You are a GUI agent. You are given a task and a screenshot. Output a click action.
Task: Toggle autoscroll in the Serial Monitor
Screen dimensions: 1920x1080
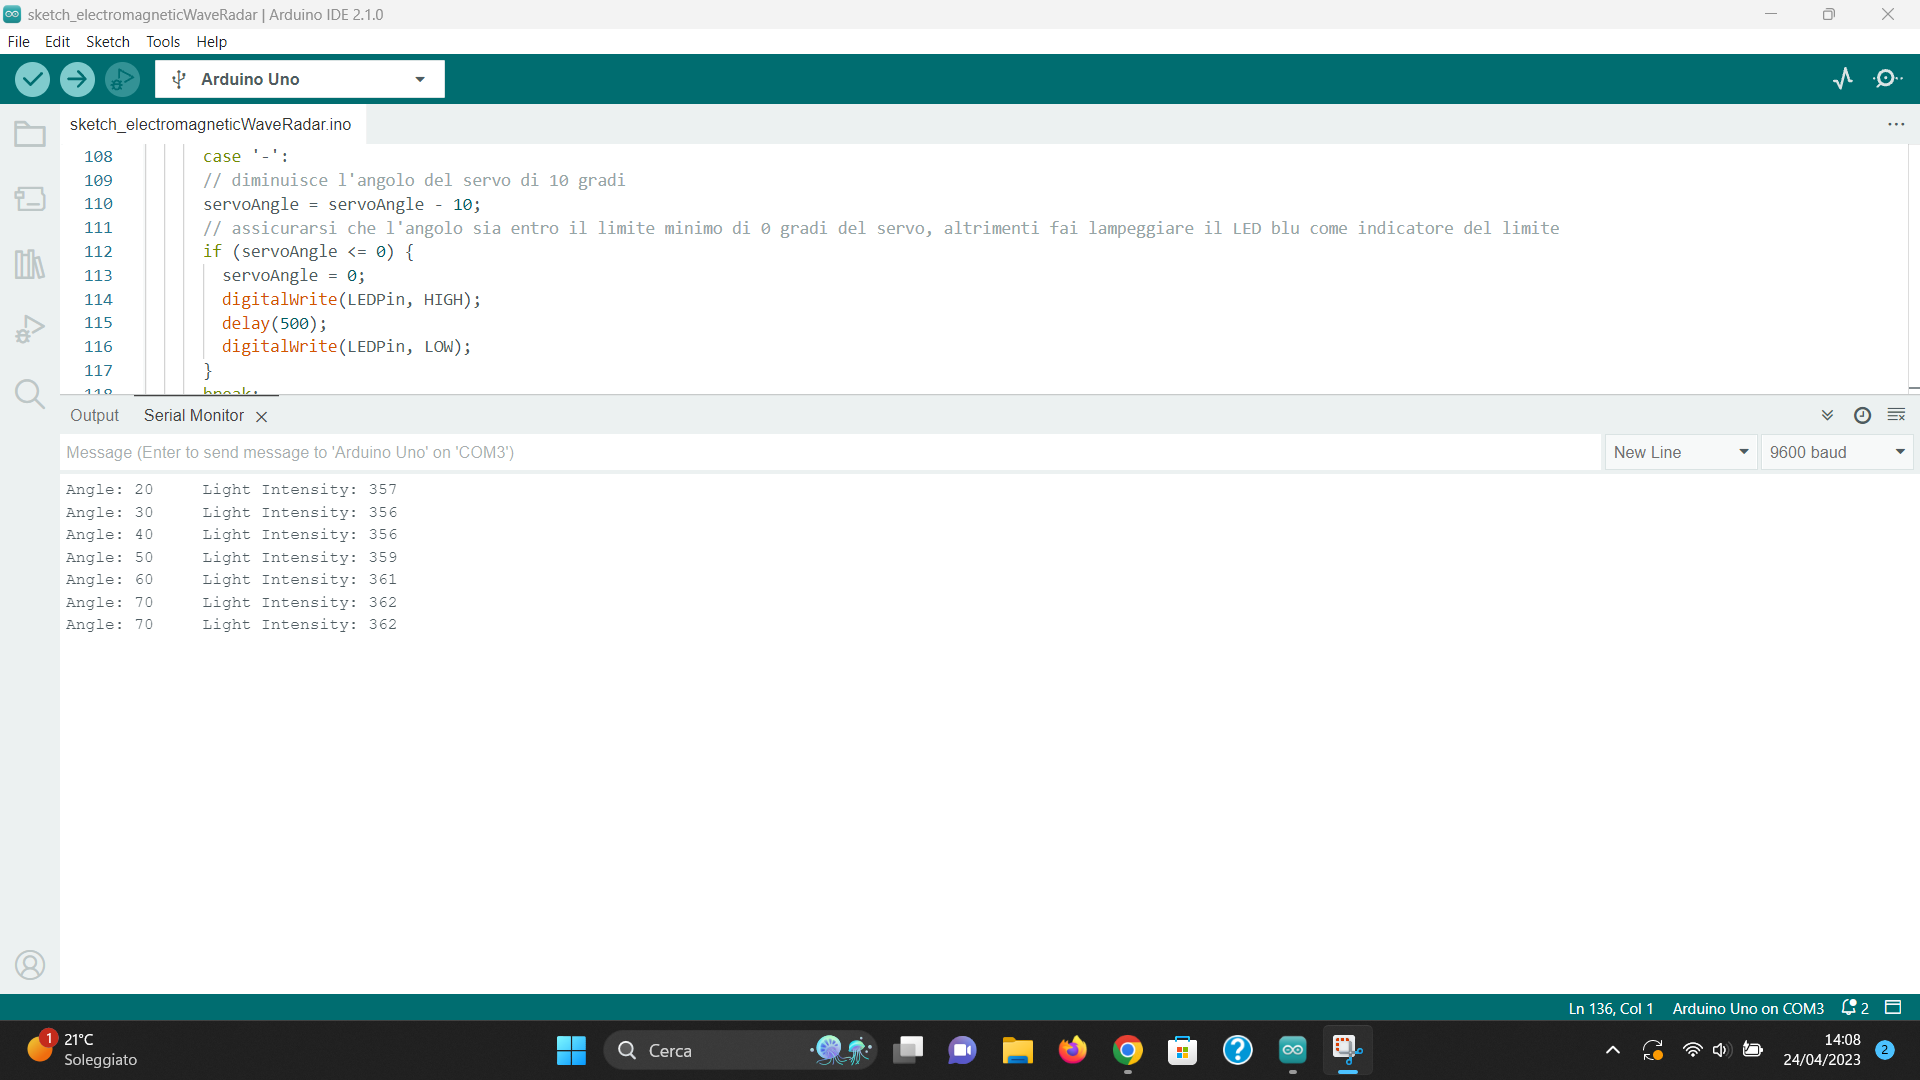pyautogui.click(x=1827, y=415)
